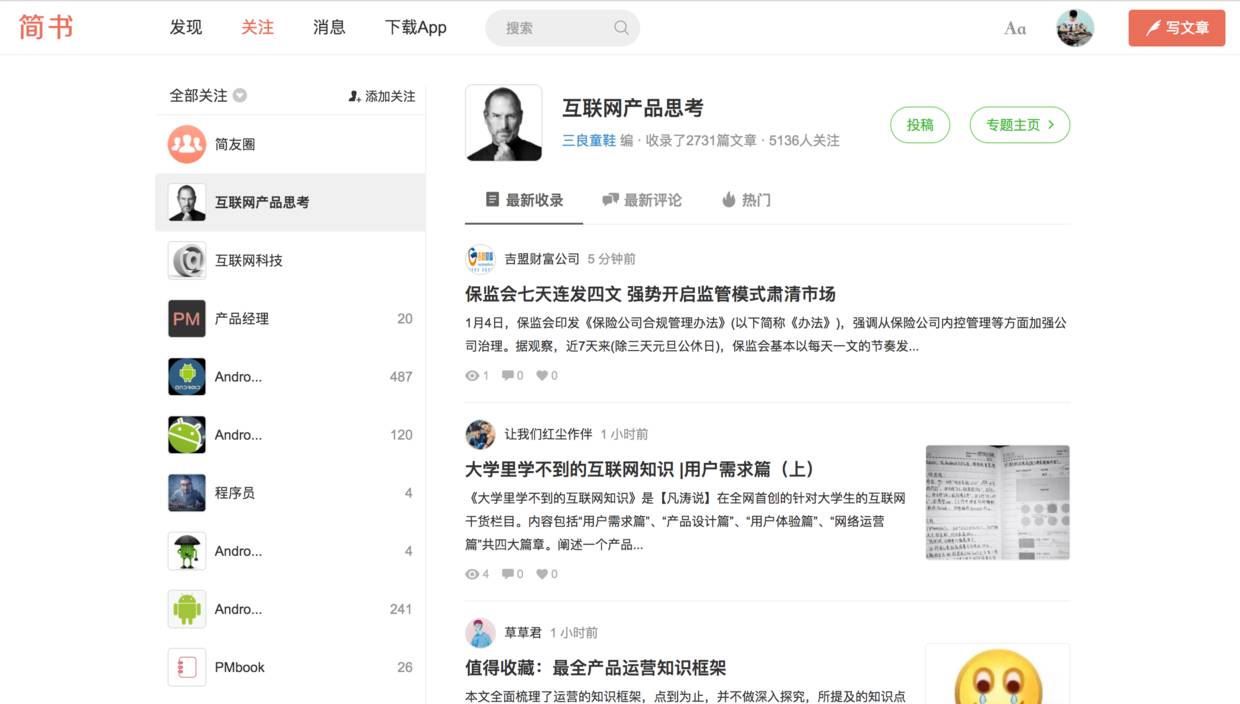This screenshot has width=1240, height=704.
Task: Click the 投稿 button
Action: point(920,125)
